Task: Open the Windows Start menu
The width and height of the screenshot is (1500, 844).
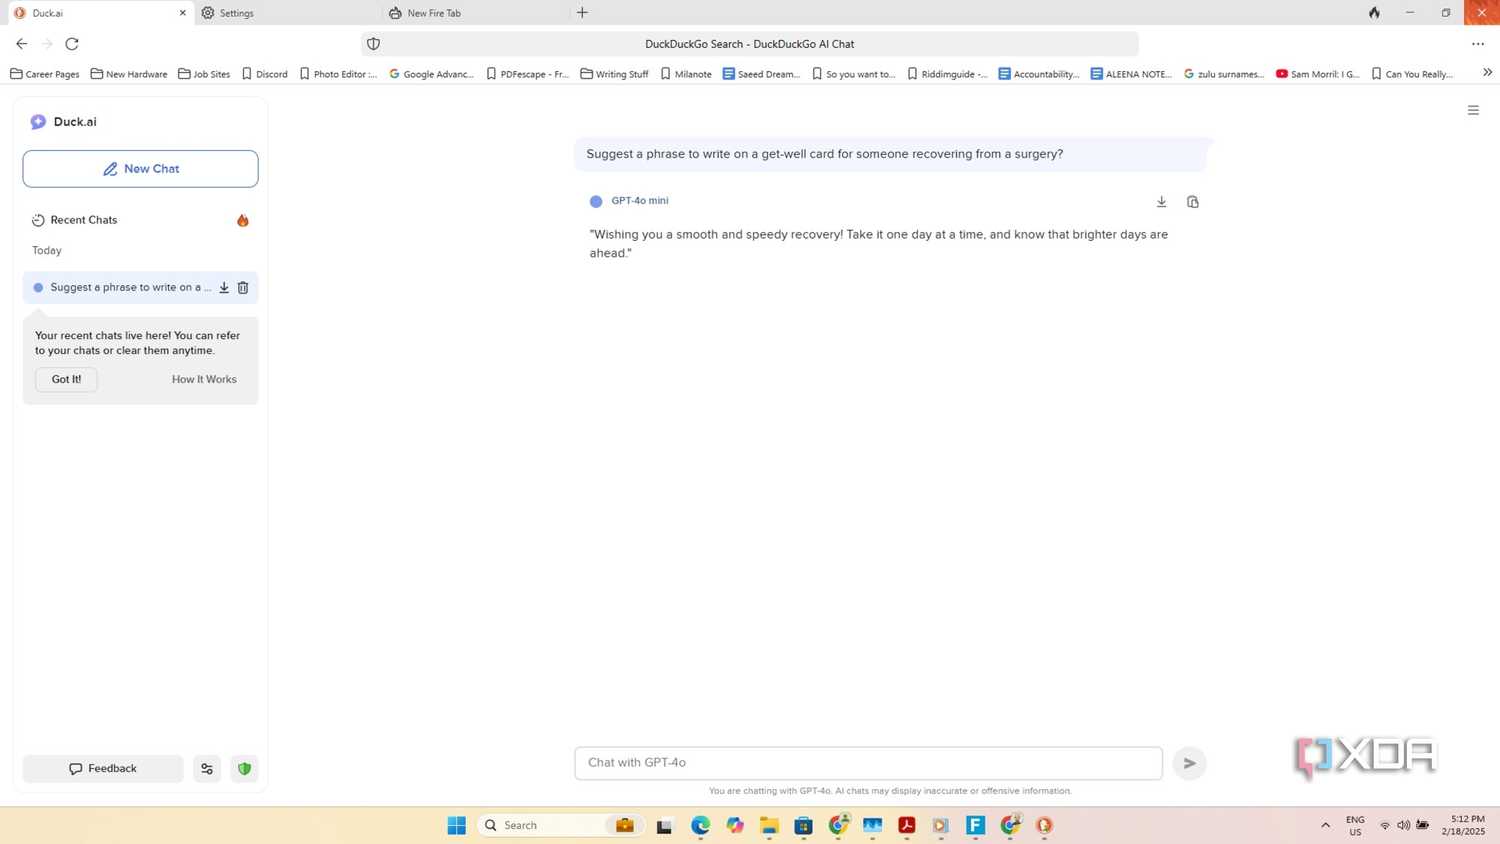Action: (x=457, y=825)
